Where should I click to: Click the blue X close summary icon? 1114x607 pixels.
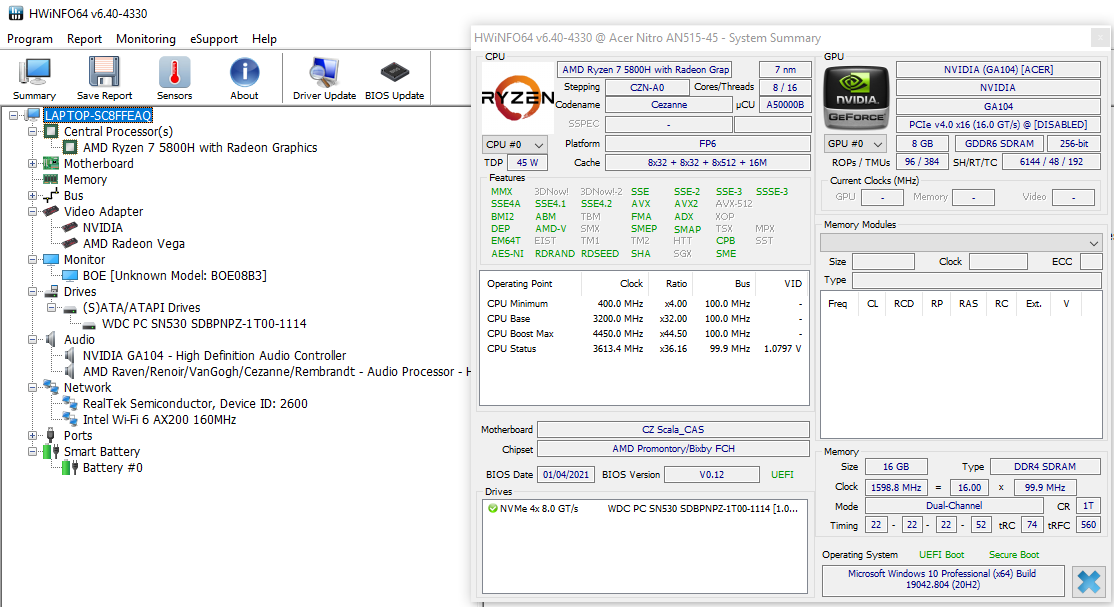(x=1088, y=581)
